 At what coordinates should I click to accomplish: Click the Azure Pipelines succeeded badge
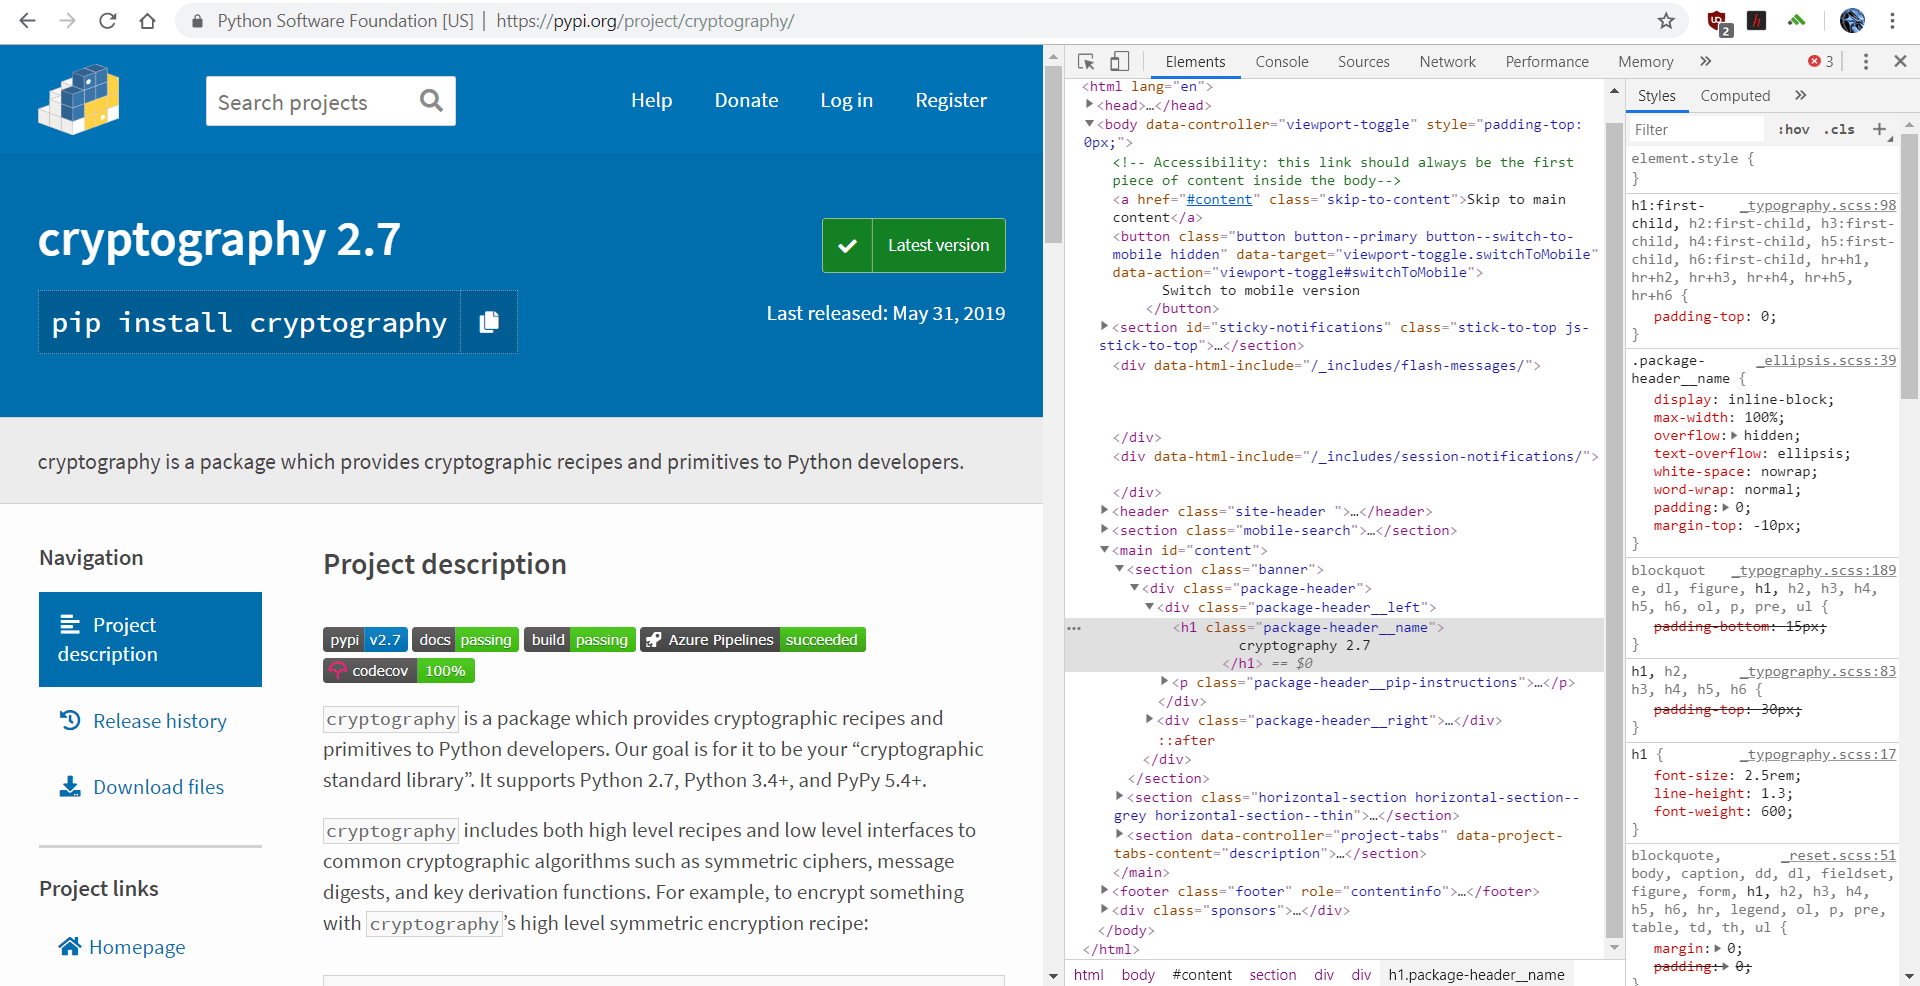pos(753,640)
